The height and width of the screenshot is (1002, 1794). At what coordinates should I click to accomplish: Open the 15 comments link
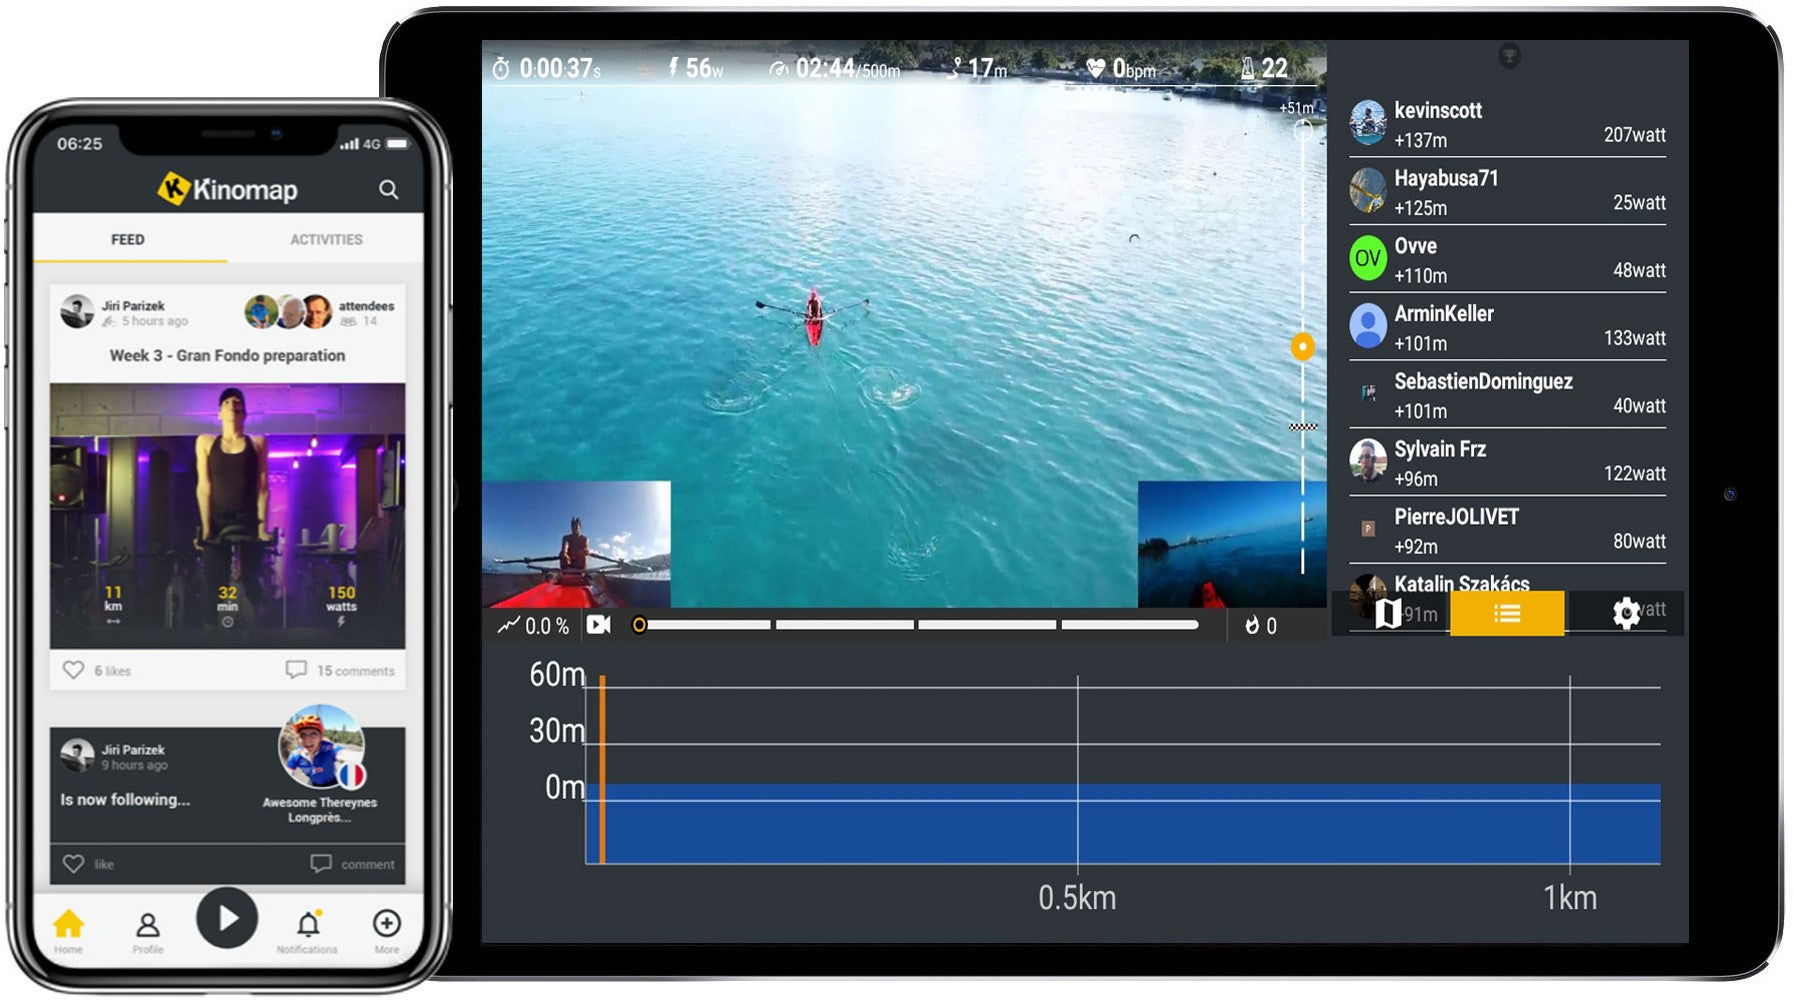coord(342,670)
